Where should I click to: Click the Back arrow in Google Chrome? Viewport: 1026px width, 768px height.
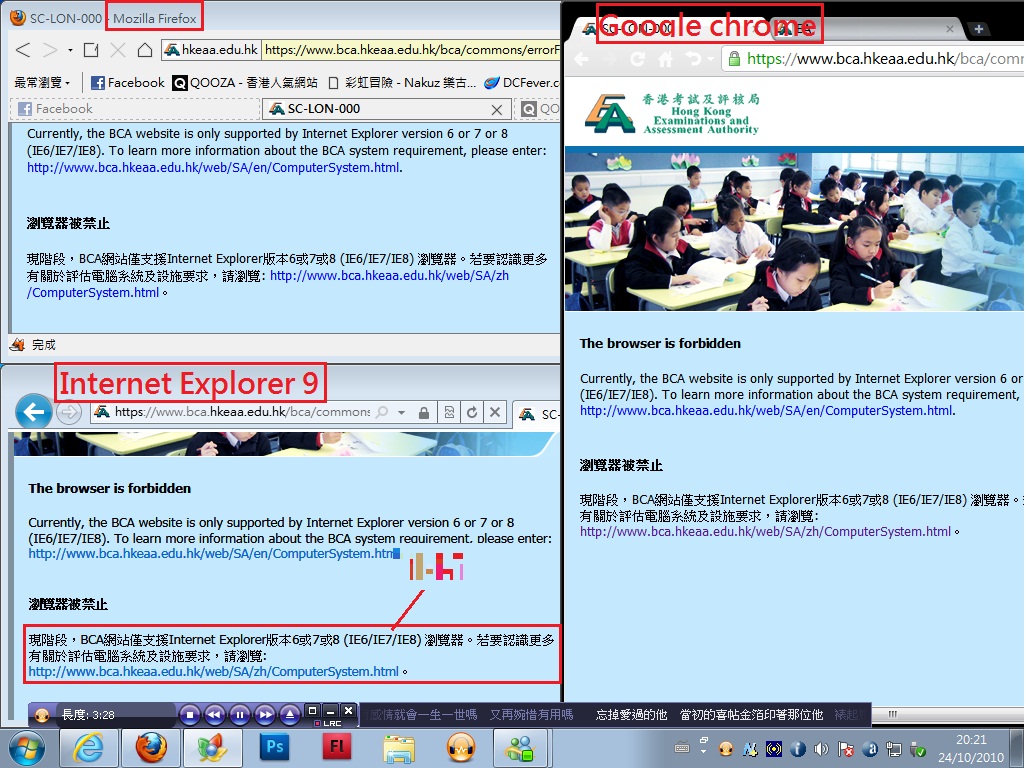click(x=582, y=60)
